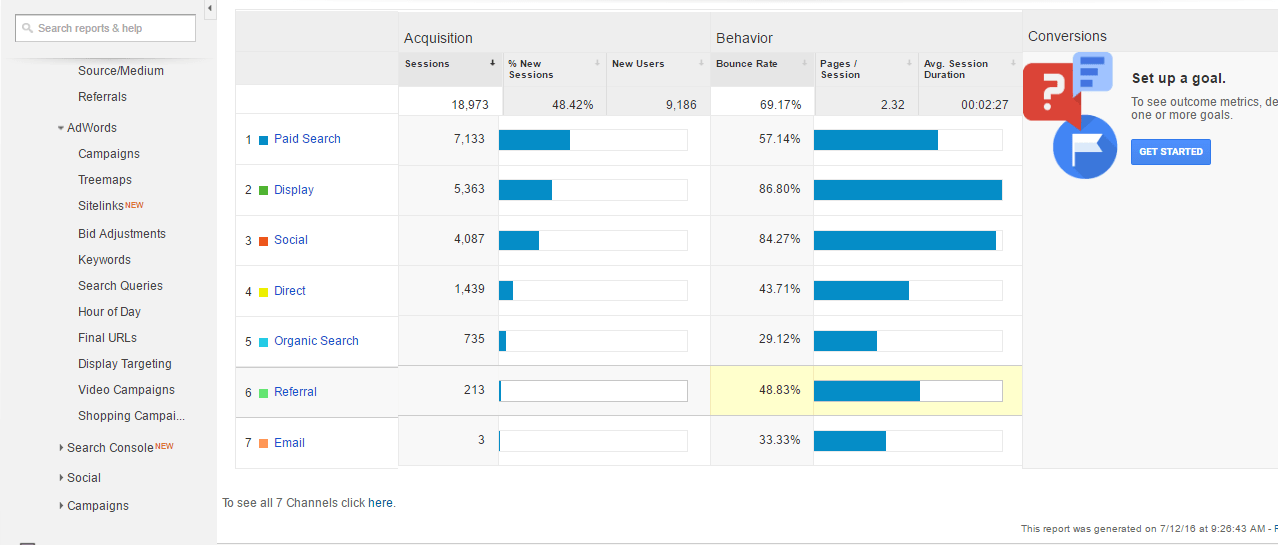
Task: Click the % New Sessions sort arrow
Action: tap(597, 63)
